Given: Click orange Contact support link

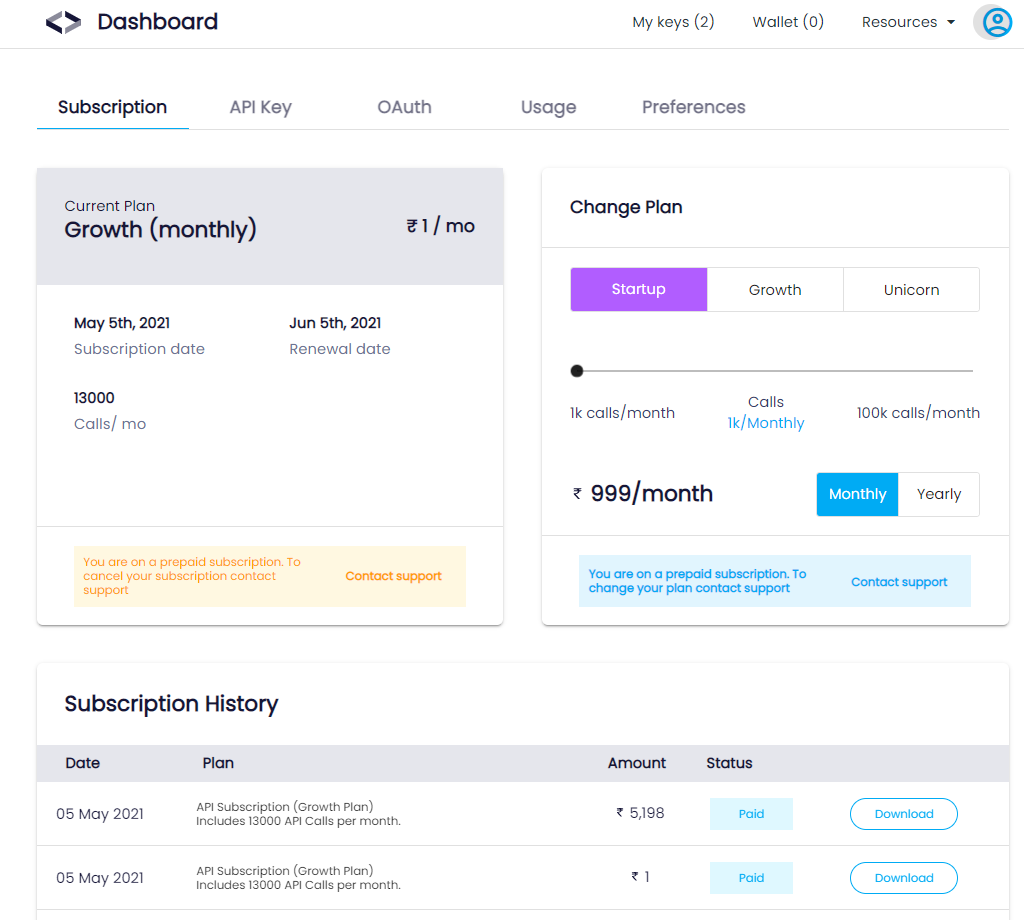Looking at the screenshot, I should [x=393, y=576].
